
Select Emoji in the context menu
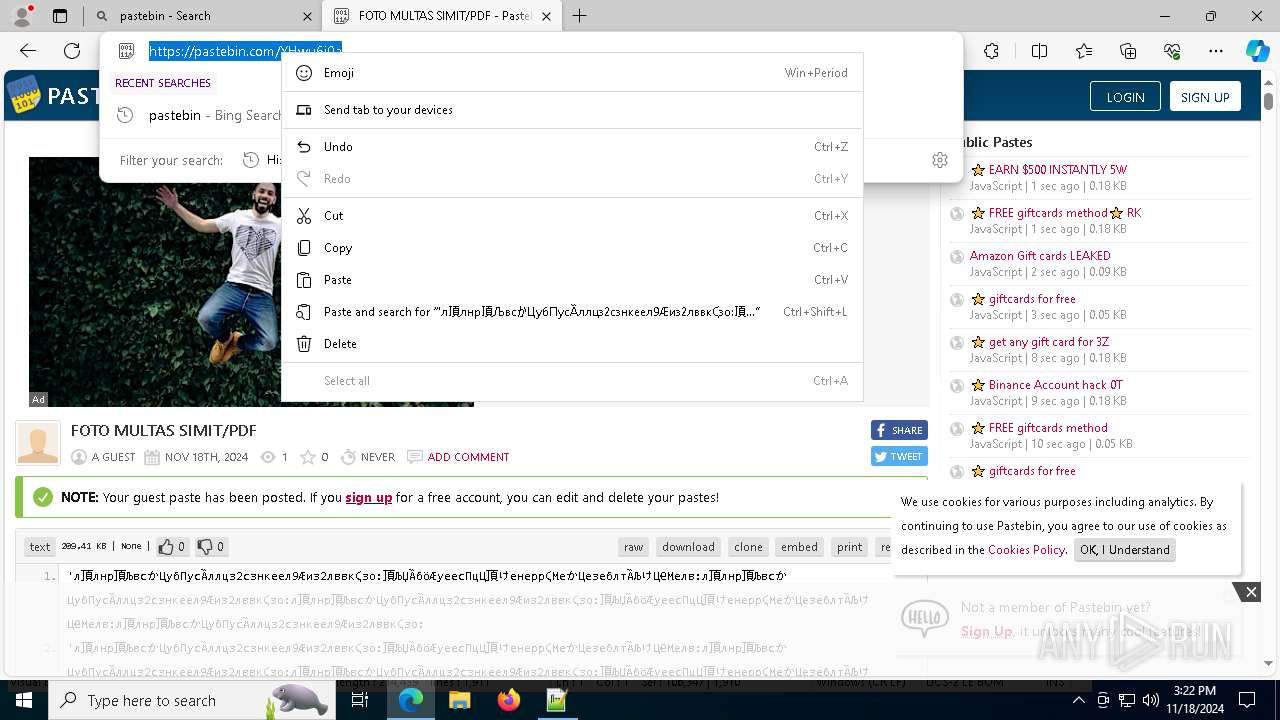pyautogui.click(x=572, y=73)
